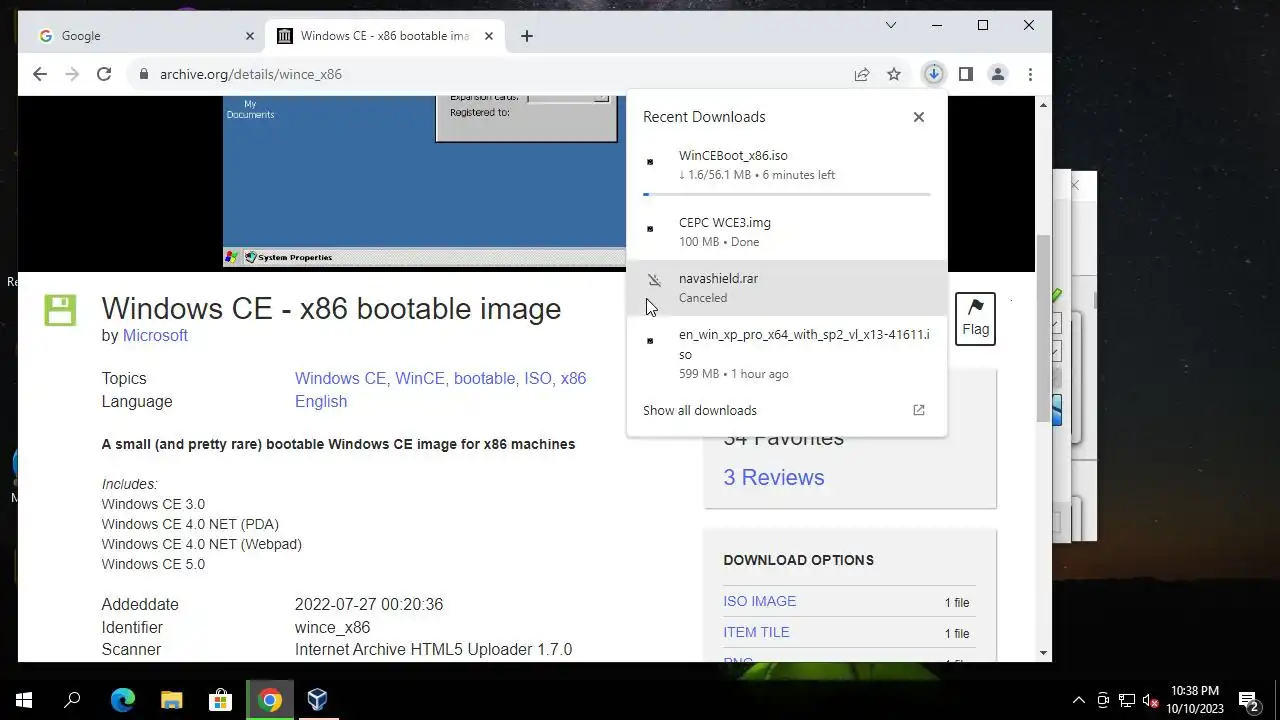Viewport: 1280px width, 720px height.
Task: Click the network tray icon
Action: pos(1127,700)
